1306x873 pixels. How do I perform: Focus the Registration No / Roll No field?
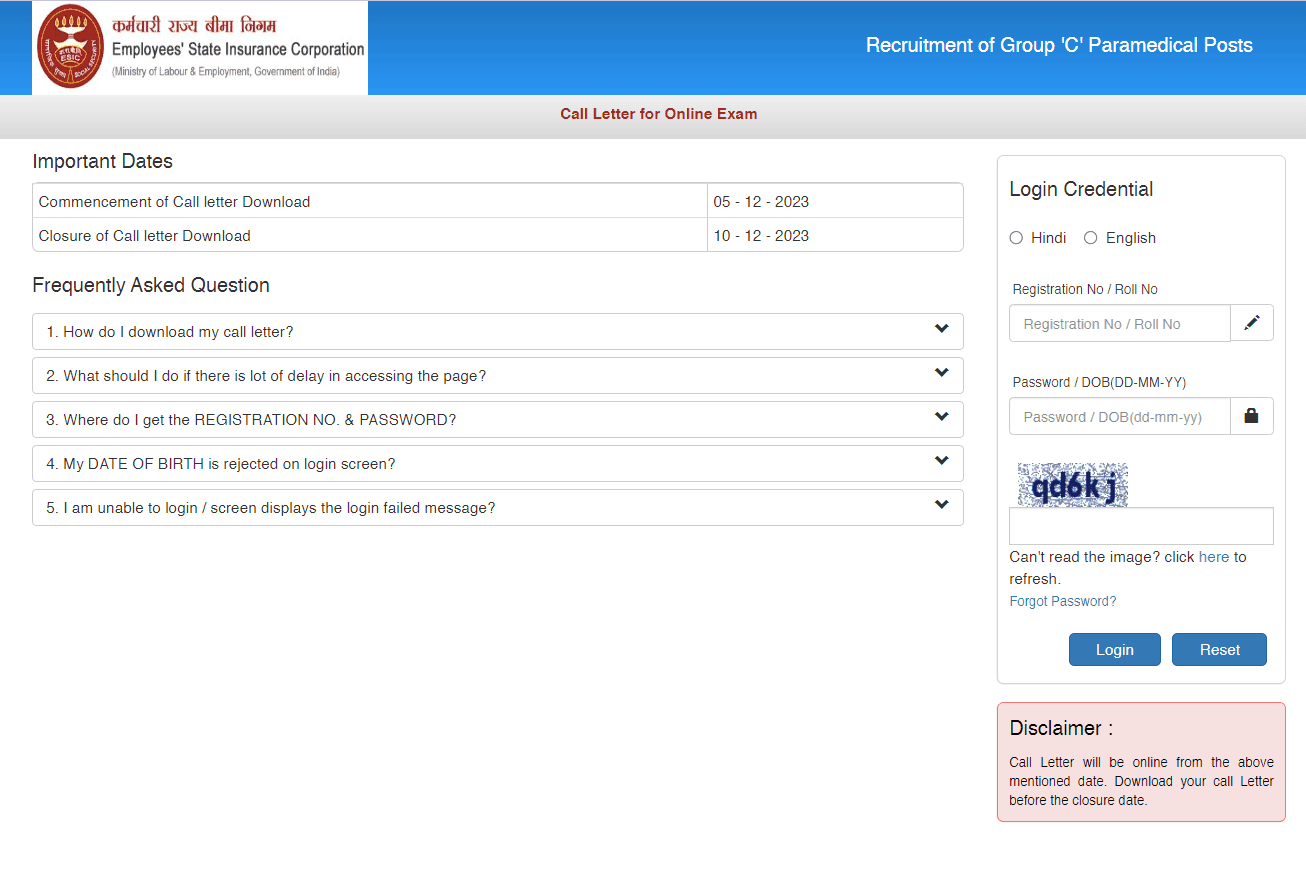pyautogui.click(x=1119, y=324)
